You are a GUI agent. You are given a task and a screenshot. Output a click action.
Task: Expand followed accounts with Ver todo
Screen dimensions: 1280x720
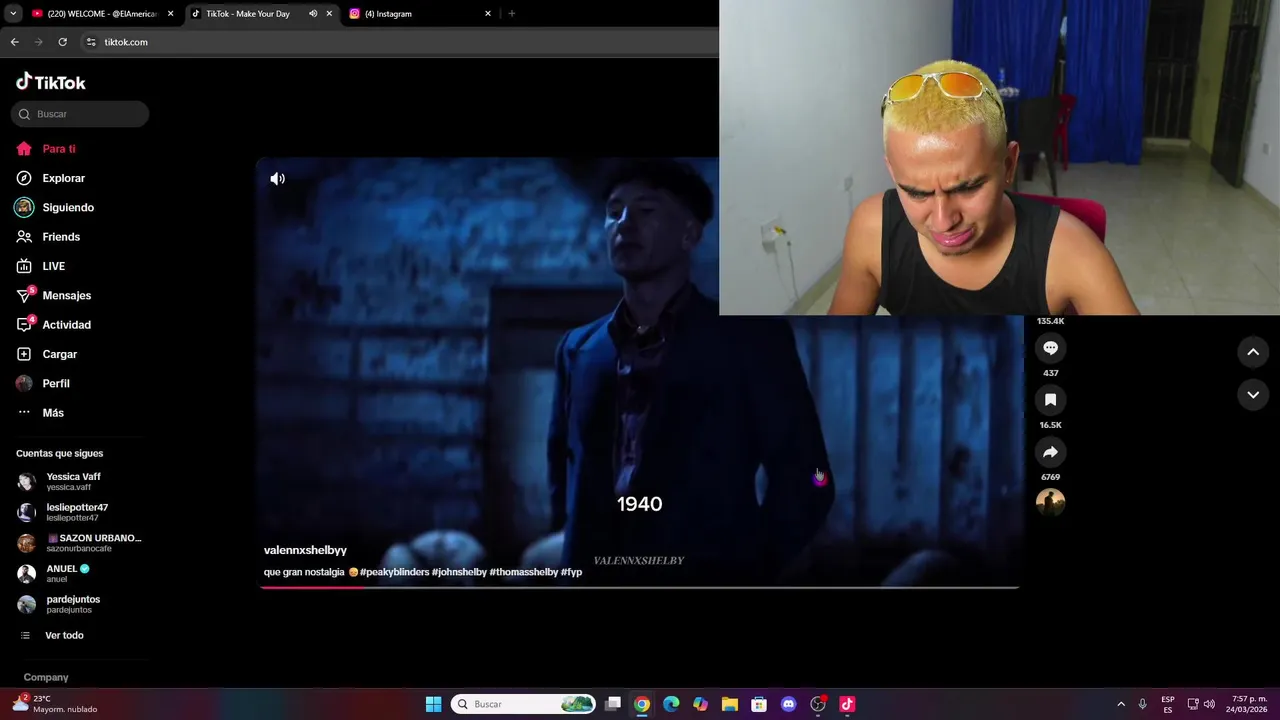coord(52,635)
